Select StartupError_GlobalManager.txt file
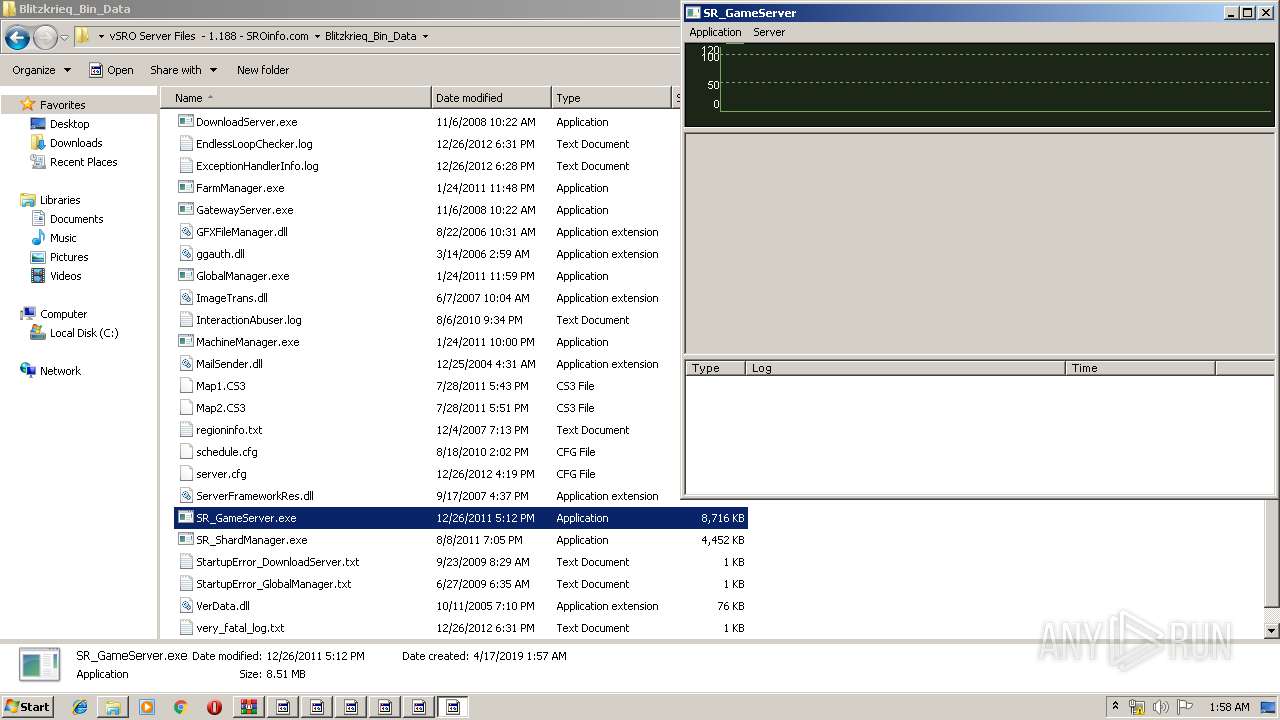This screenshot has height=720, width=1280. coord(273,584)
